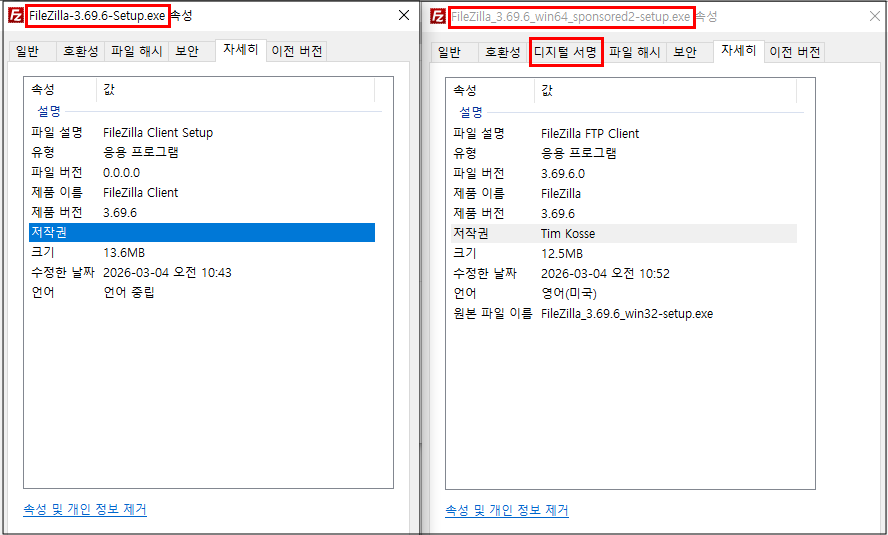Click 속성 column header in right window
The height and width of the screenshot is (535, 888).
(x=492, y=91)
